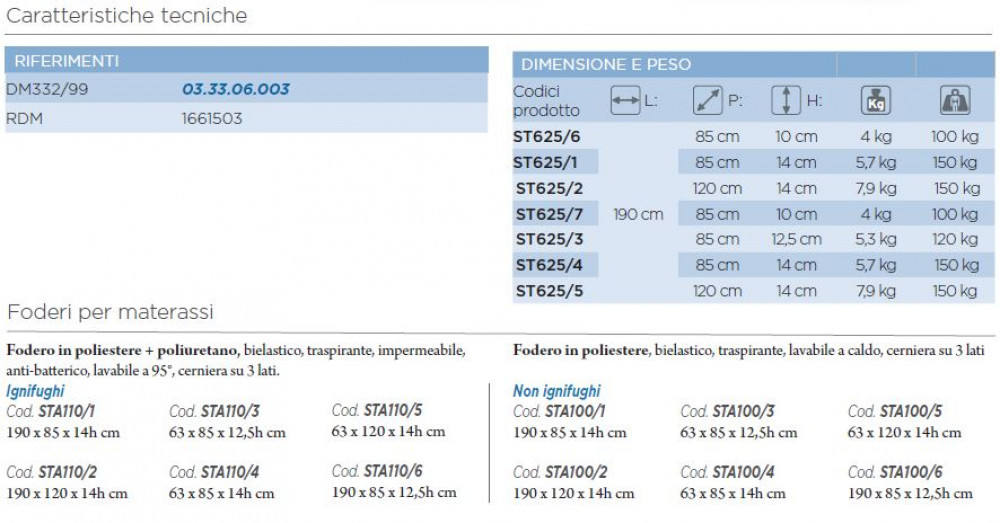Click product code ST625/6 row
The image size is (1000, 523).
pos(753,136)
